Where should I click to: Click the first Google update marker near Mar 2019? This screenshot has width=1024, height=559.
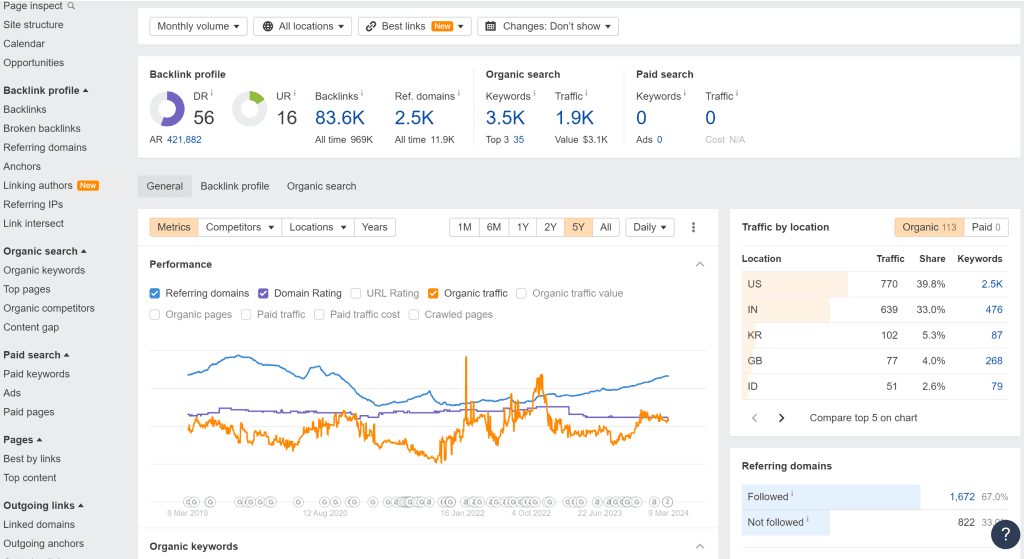click(188, 502)
